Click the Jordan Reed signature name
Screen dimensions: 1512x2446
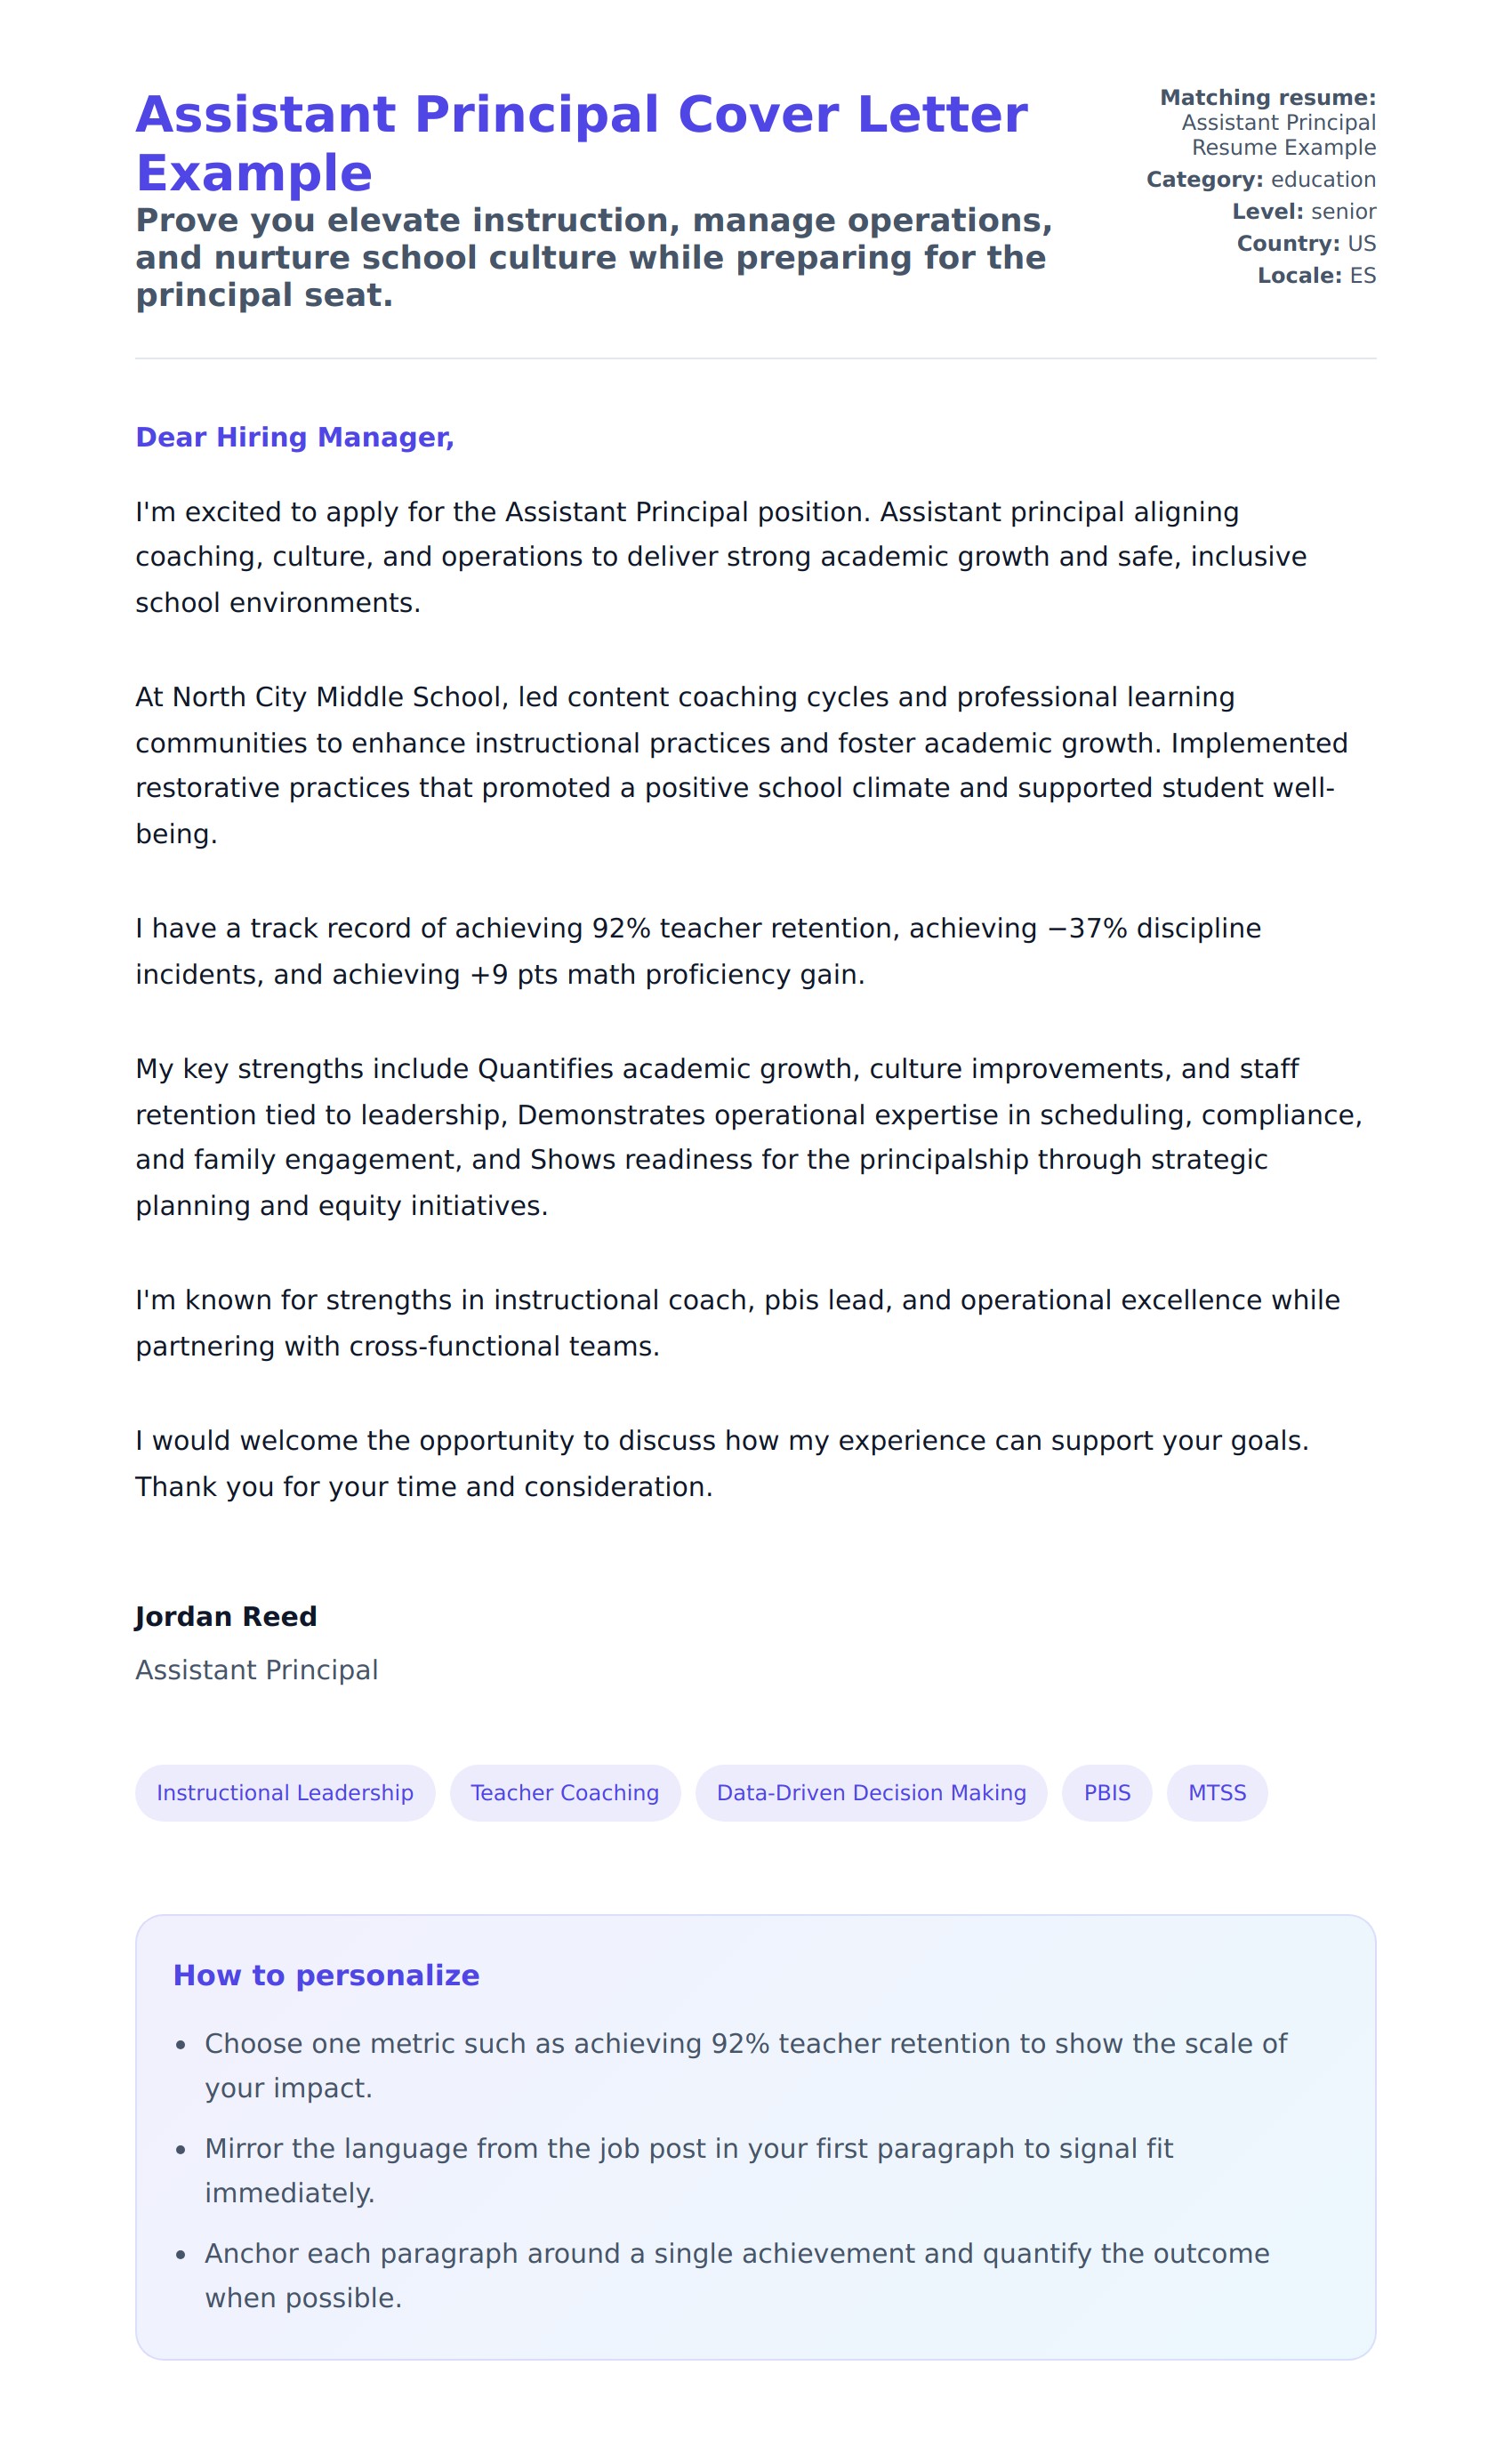(226, 1617)
